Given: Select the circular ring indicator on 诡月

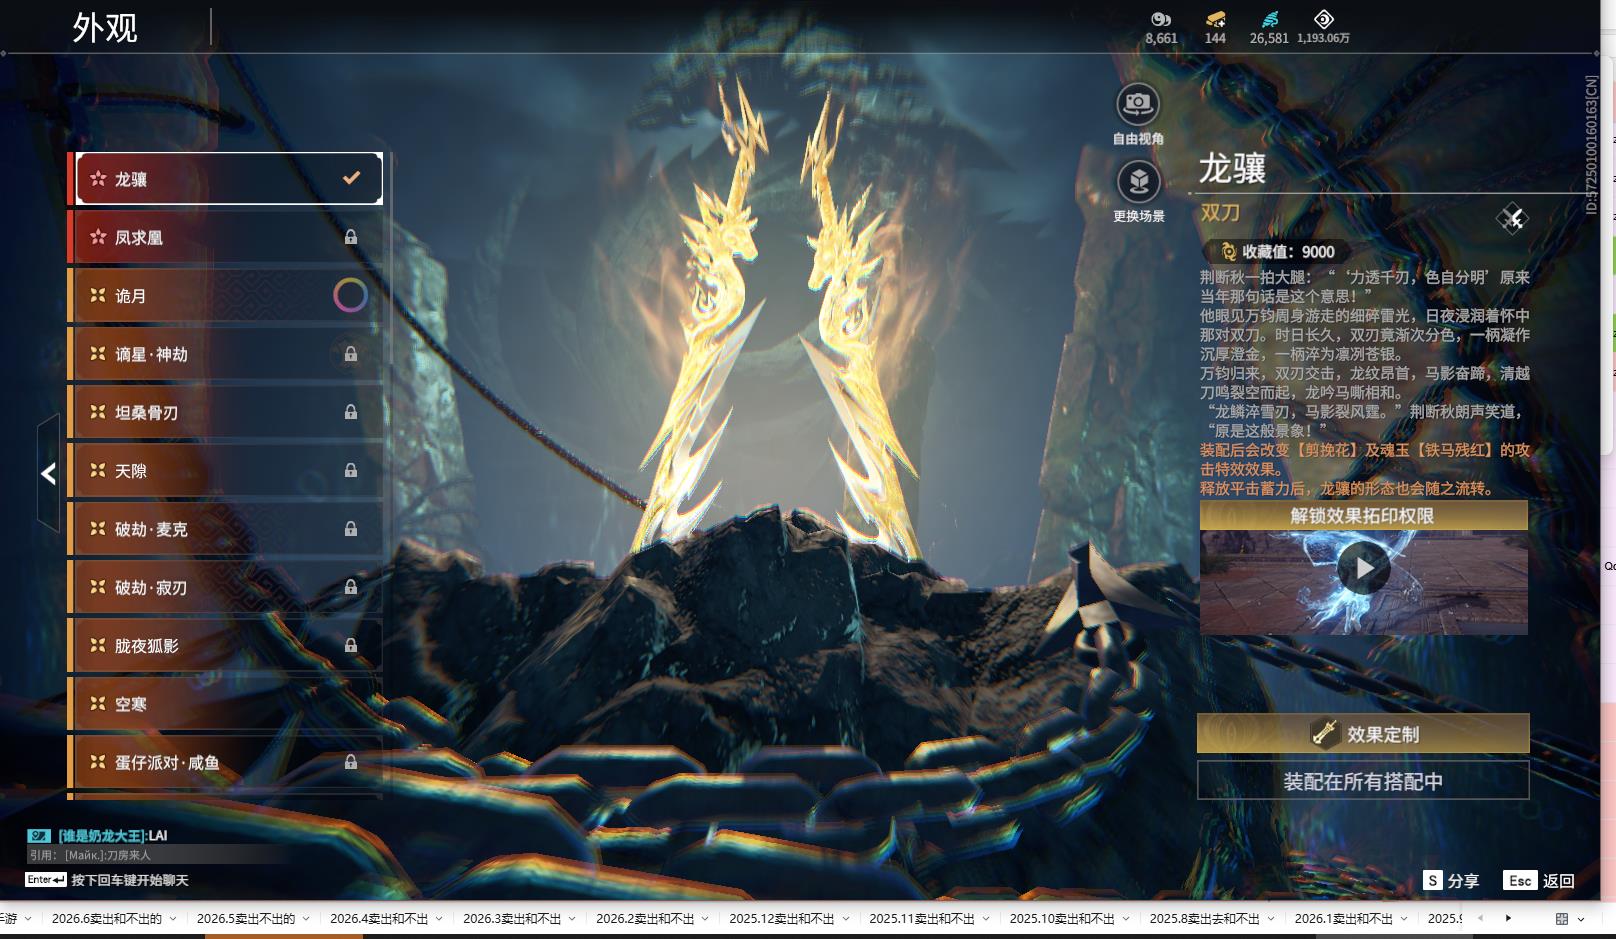Looking at the screenshot, I should [350, 295].
